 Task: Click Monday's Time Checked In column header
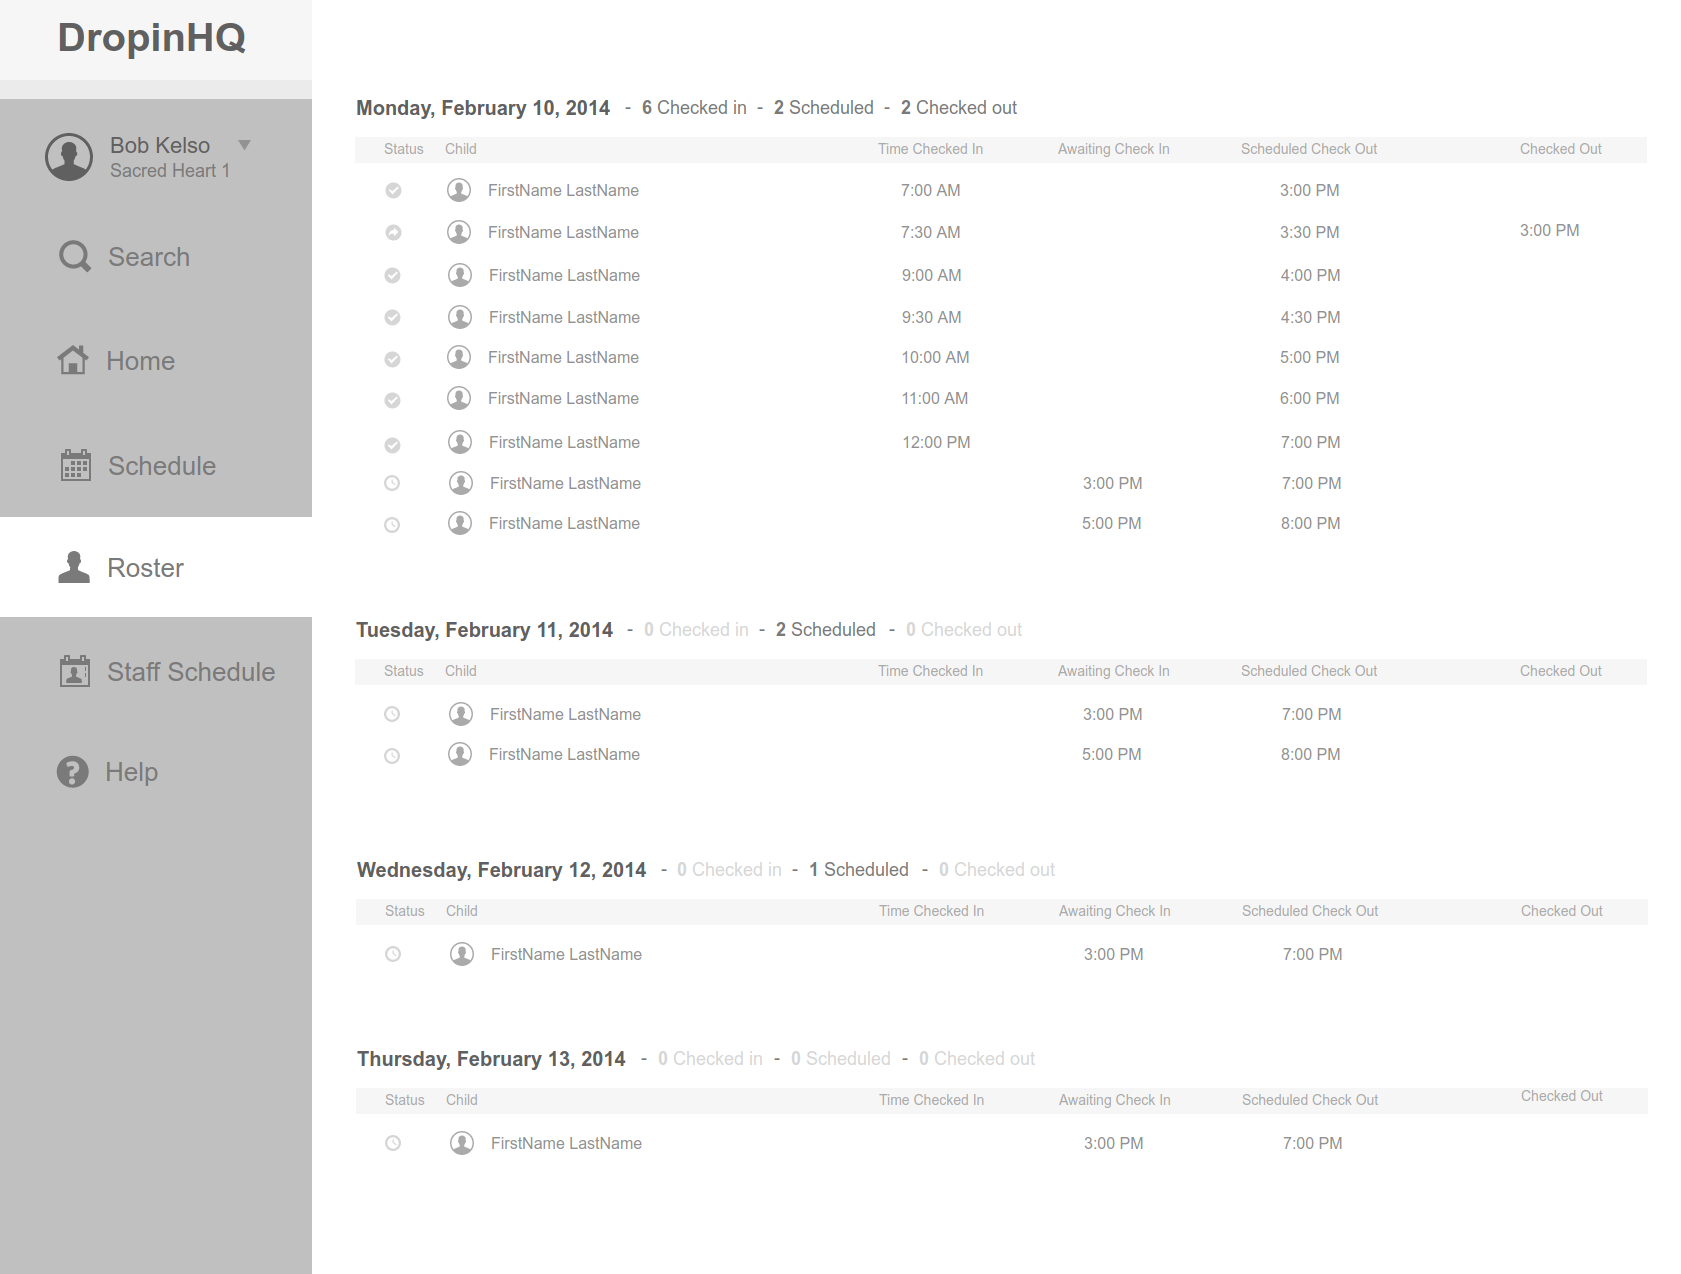930,149
